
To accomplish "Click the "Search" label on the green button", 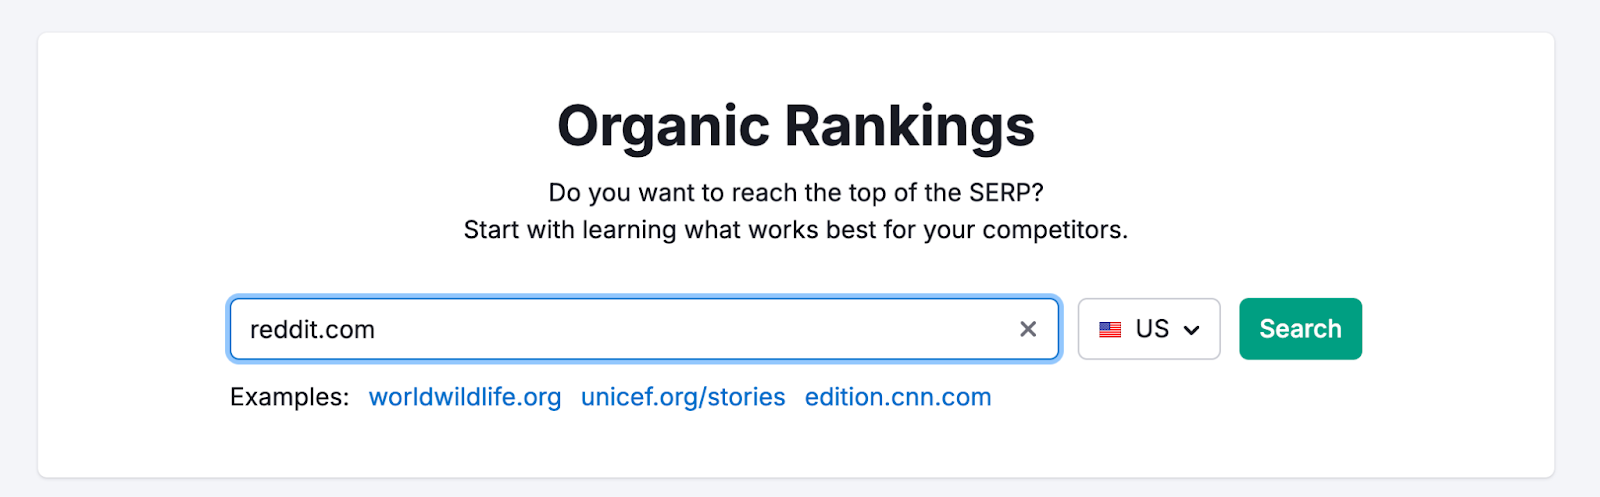I will (1300, 329).
